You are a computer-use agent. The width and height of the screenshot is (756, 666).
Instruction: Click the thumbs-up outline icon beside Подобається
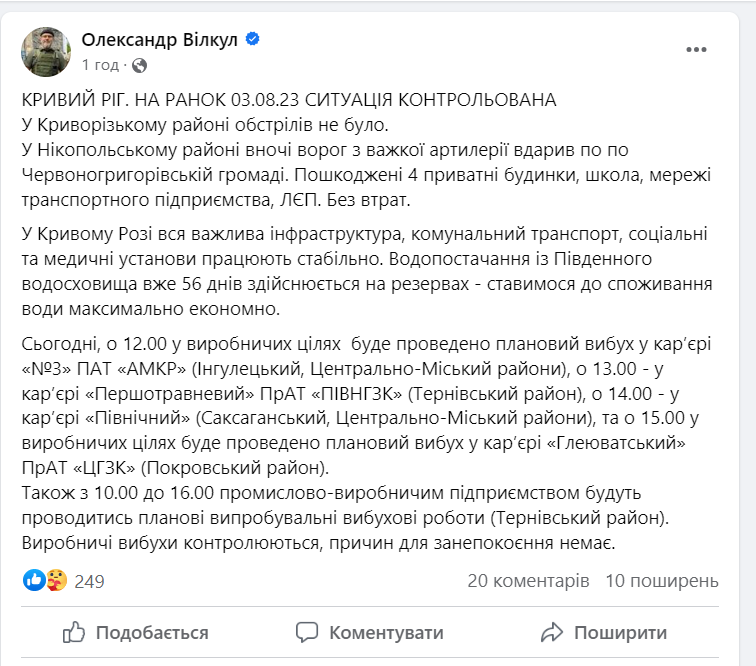click(74, 632)
